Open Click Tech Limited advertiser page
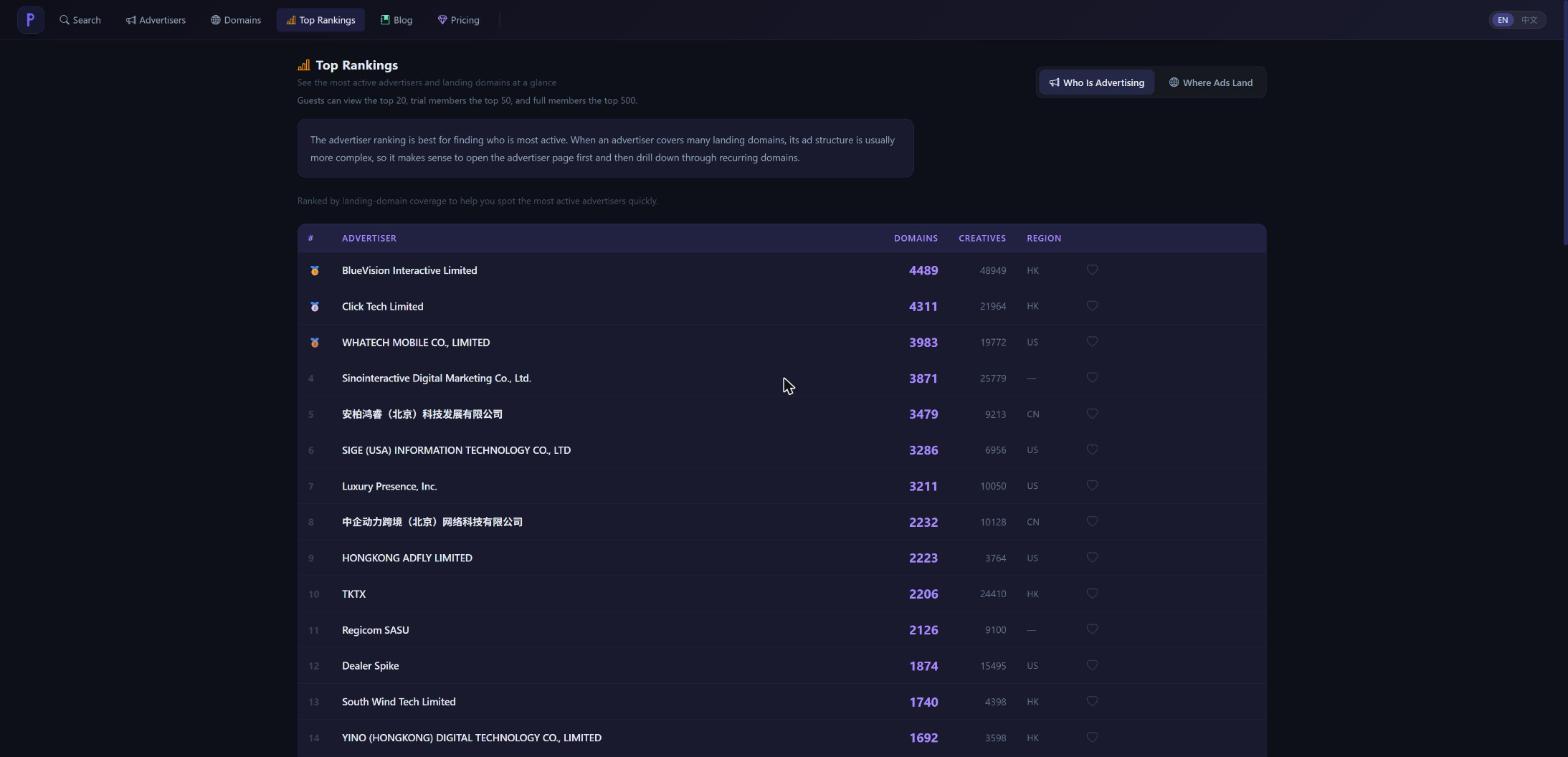Image resolution: width=1568 pixels, height=757 pixels. coord(382,307)
